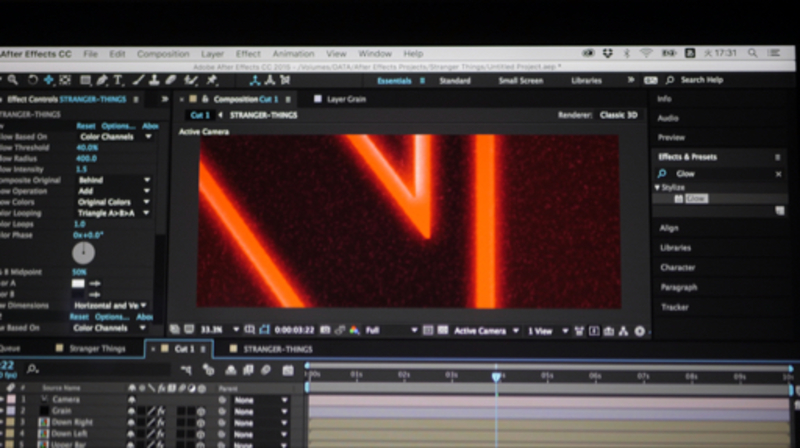The width and height of the screenshot is (800, 448).
Task: Select the Small Screen workspace
Action: [x=520, y=81]
